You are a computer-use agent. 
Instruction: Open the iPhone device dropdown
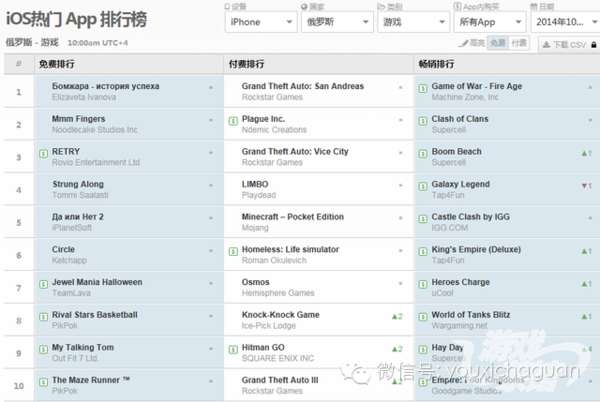[261, 22]
